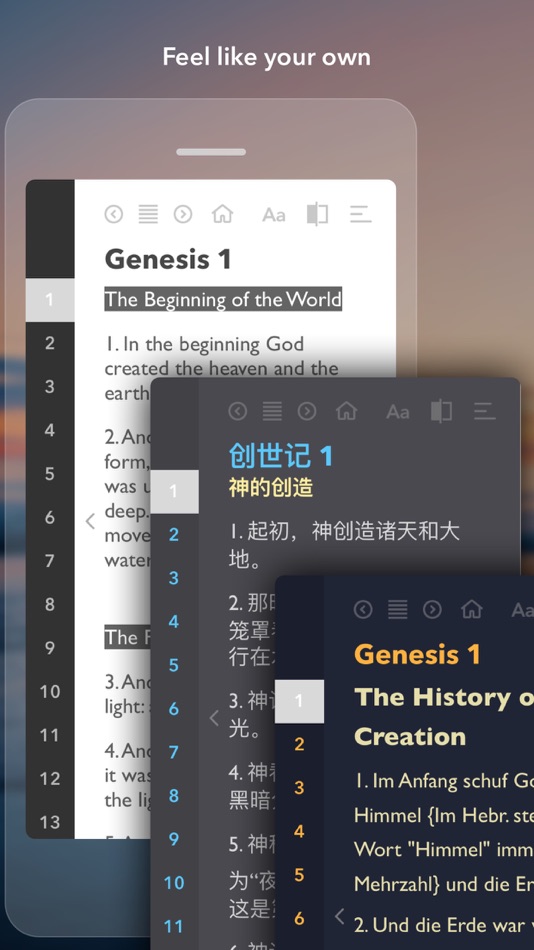This screenshot has width=534, height=950.
Task: Go to previous chapter in white Genesis window
Action: pos(113,214)
